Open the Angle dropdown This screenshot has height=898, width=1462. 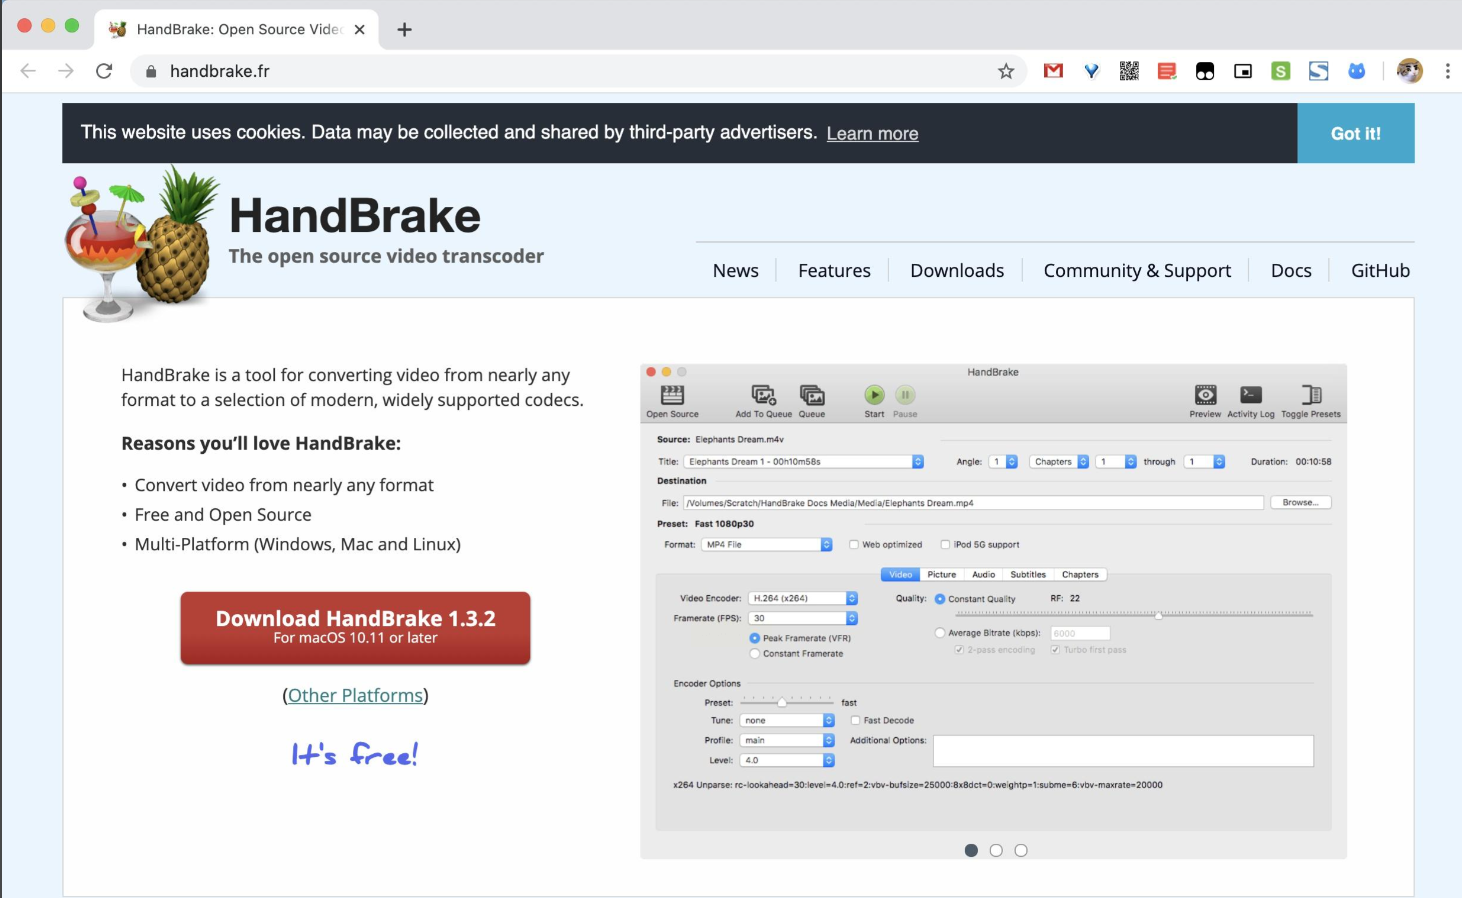click(1003, 462)
